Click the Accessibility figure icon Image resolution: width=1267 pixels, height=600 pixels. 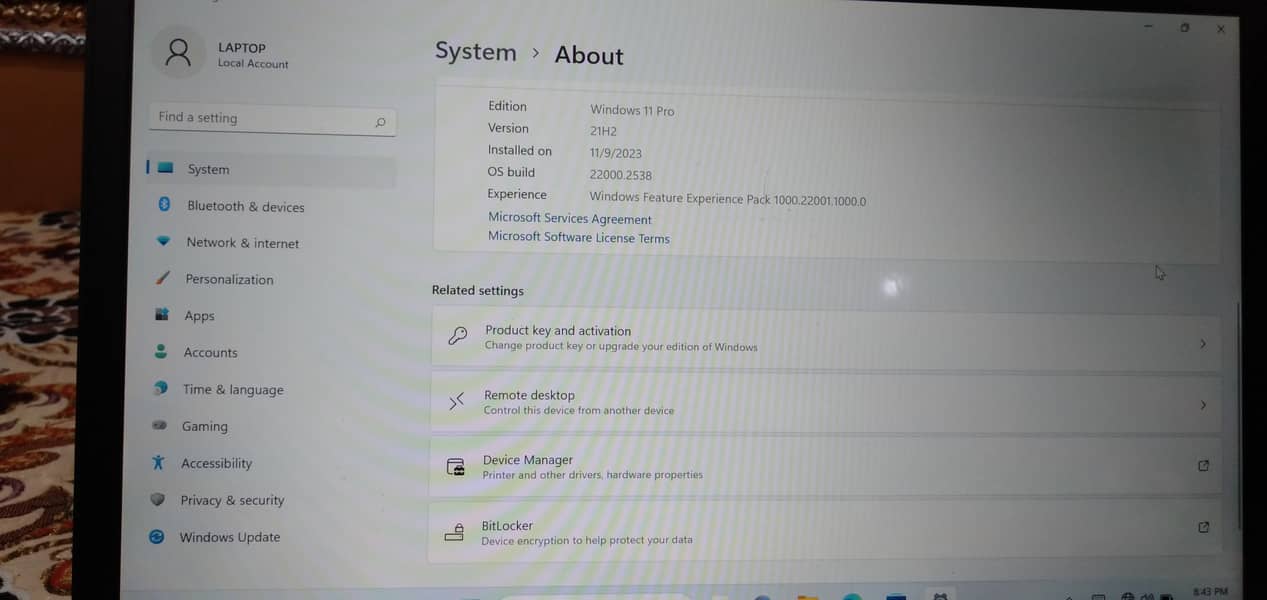(158, 463)
